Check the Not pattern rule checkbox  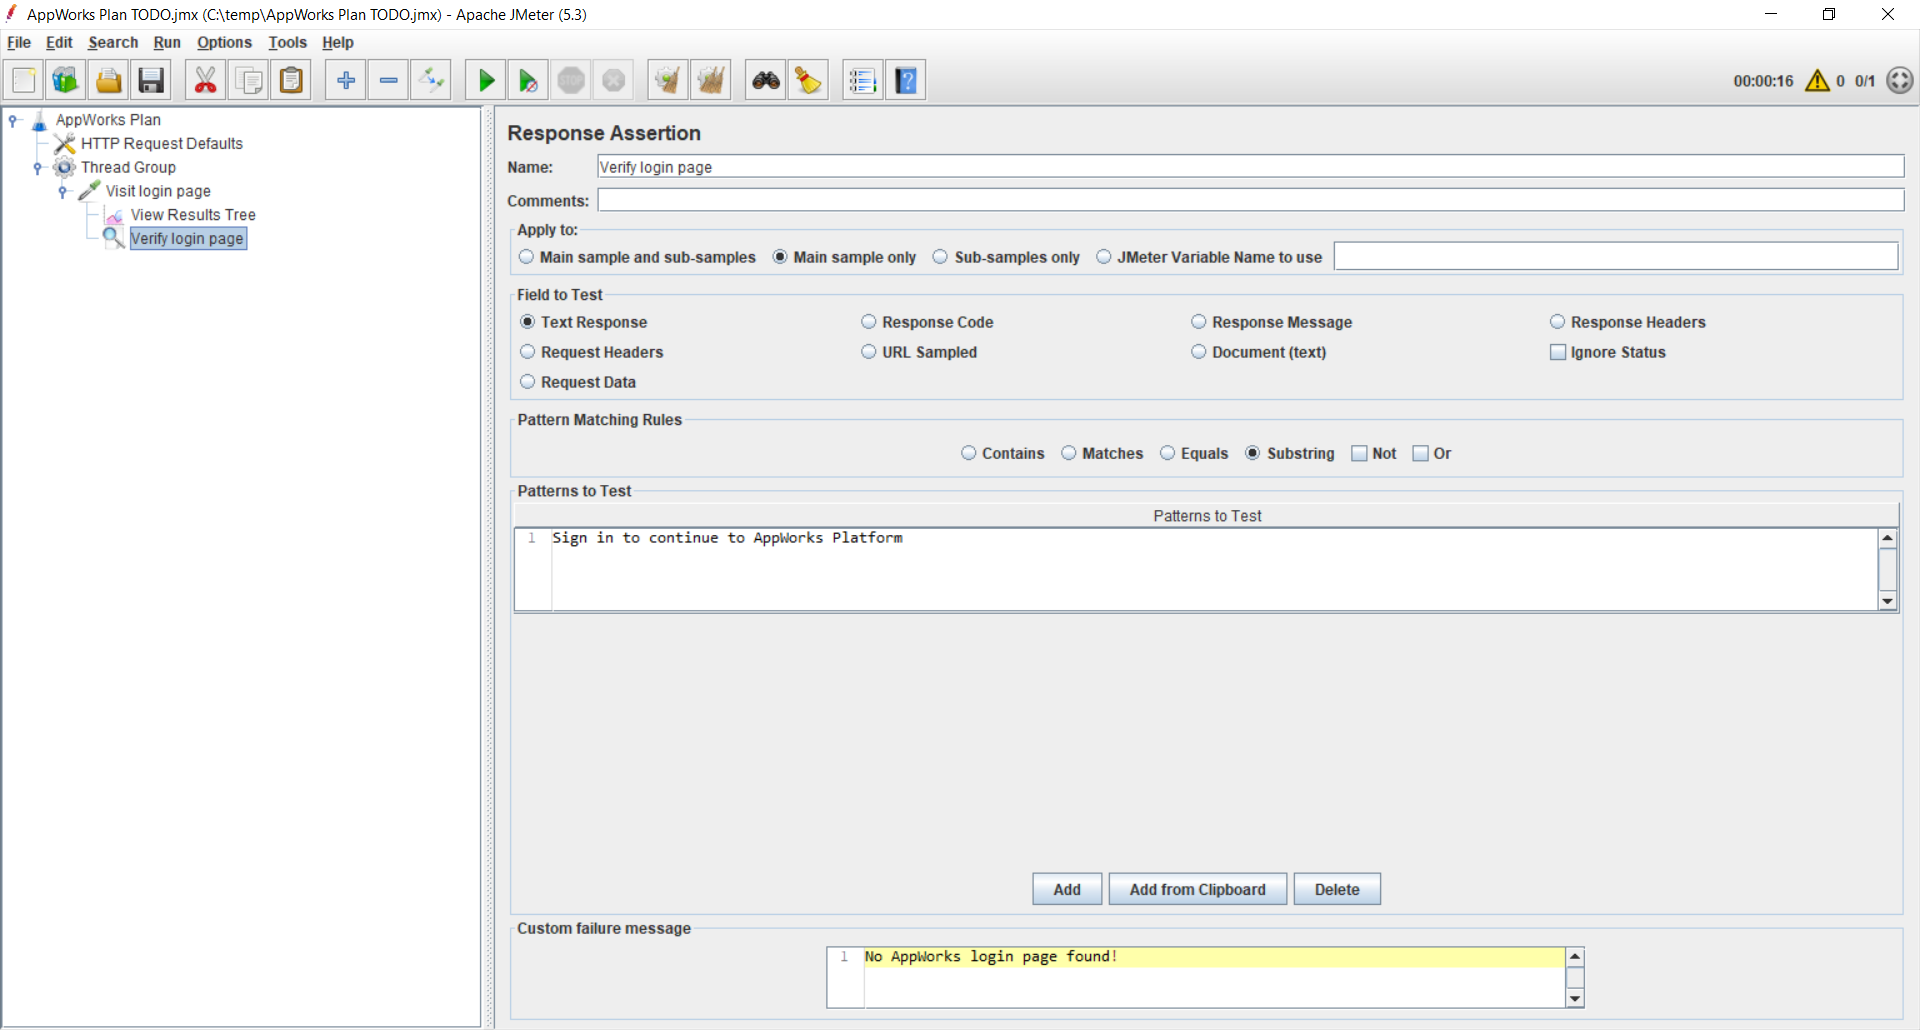point(1359,453)
